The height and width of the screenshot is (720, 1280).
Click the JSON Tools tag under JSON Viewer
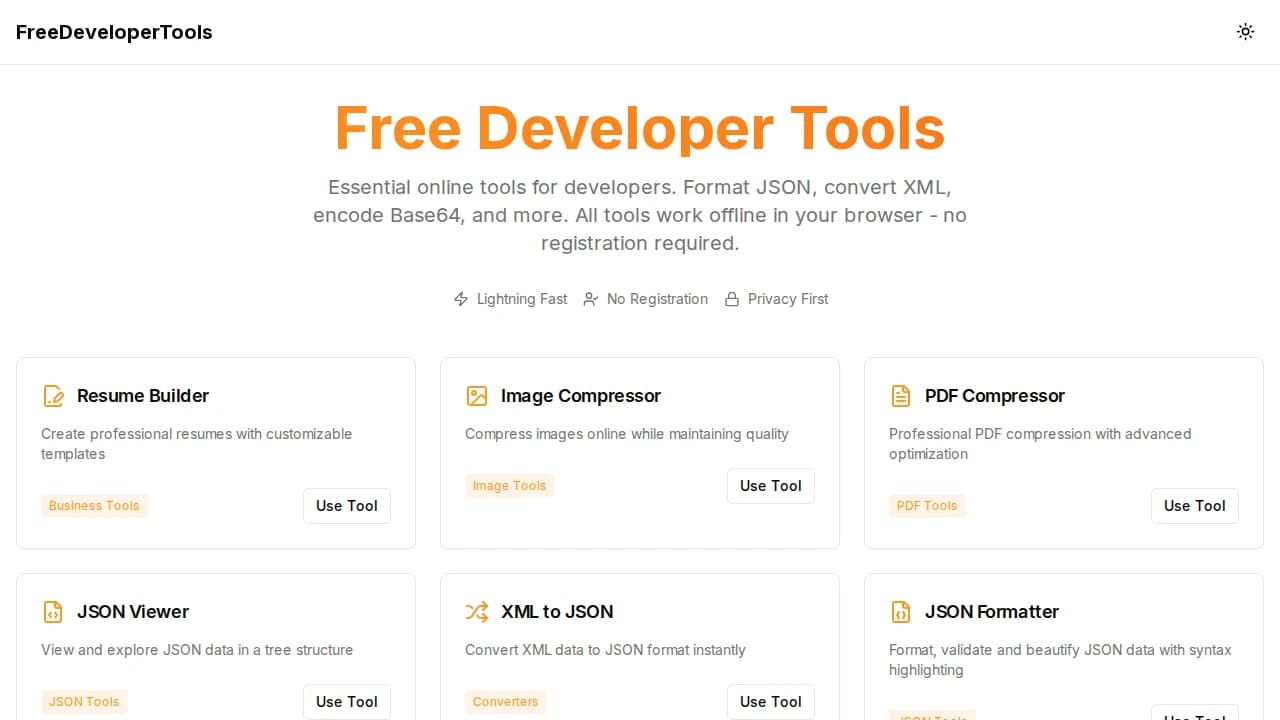pos(84,702)
